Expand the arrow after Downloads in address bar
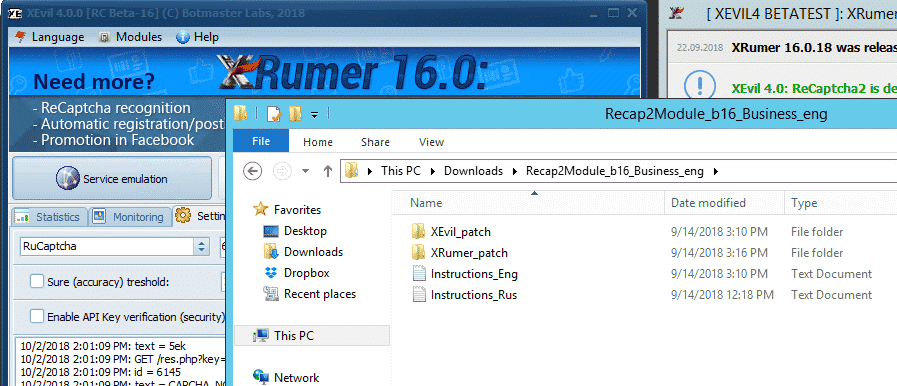This screenshot has width=897, height=386. (x=515, y=171)
